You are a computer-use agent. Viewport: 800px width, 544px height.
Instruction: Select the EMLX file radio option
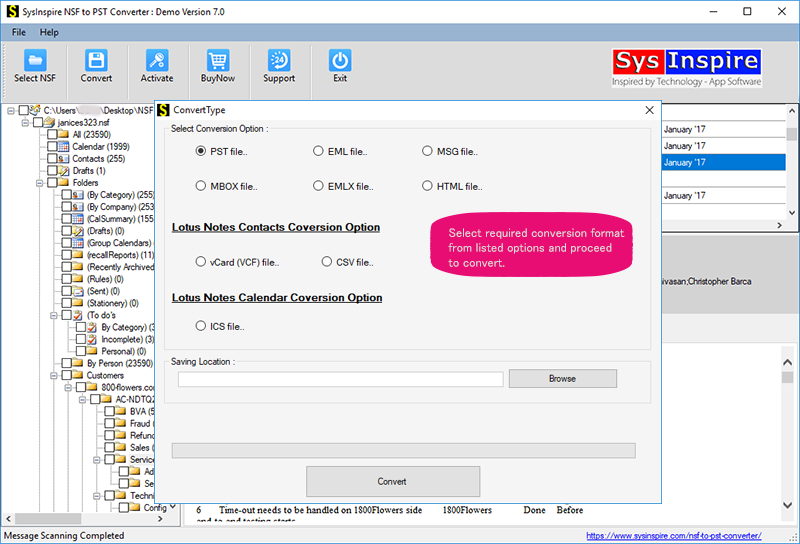click(x=318, y=186)
